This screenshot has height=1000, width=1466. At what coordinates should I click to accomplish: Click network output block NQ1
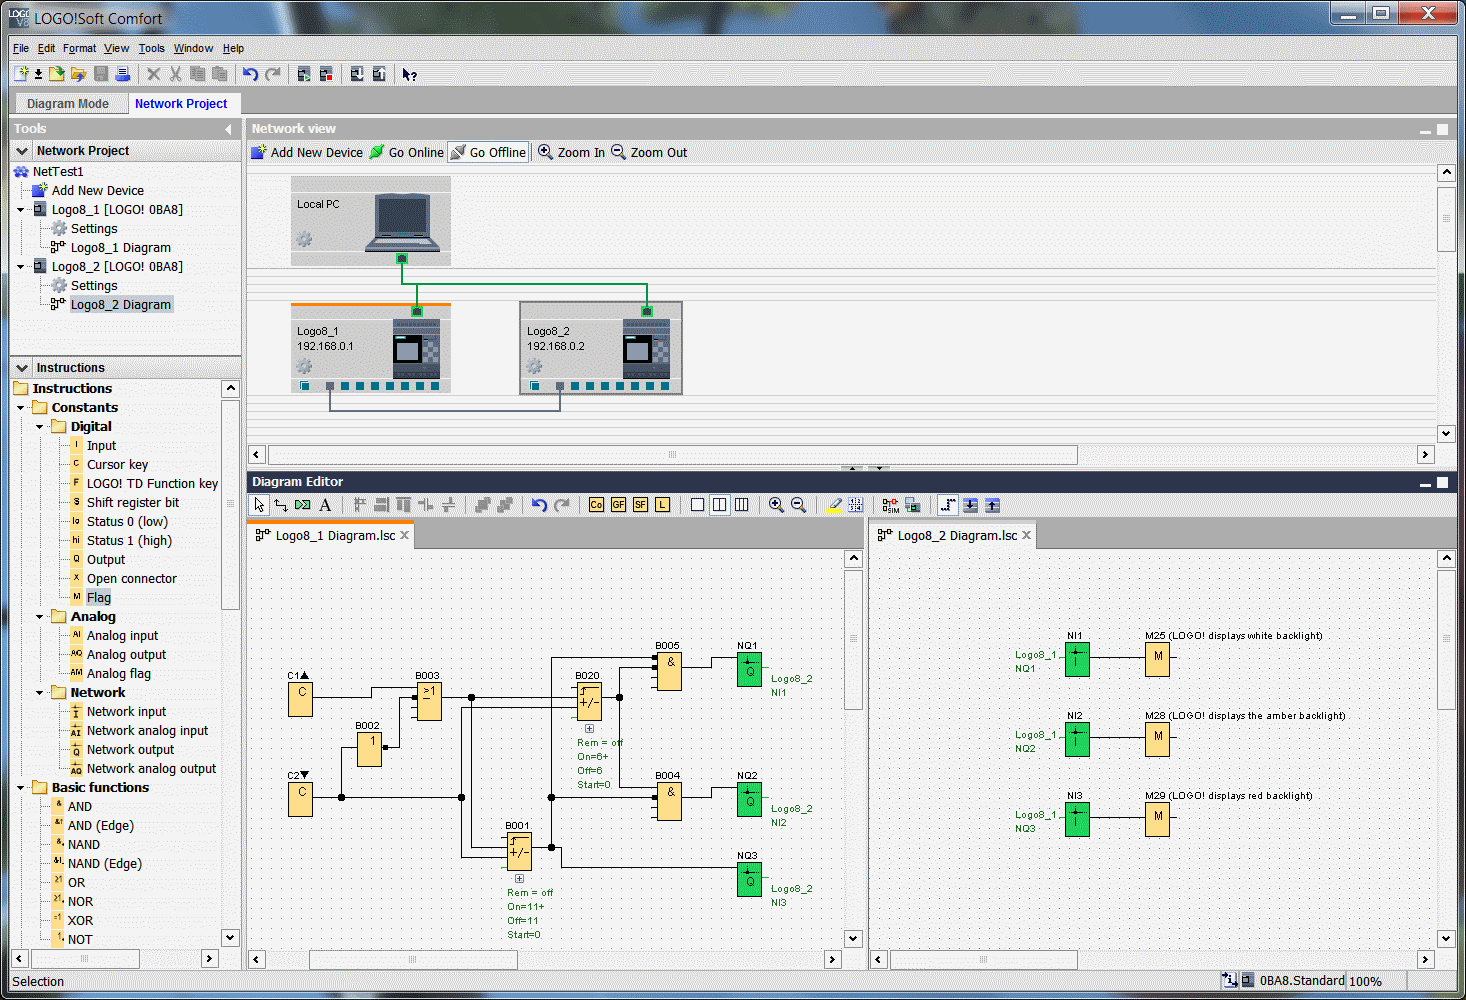coord(750,671)
